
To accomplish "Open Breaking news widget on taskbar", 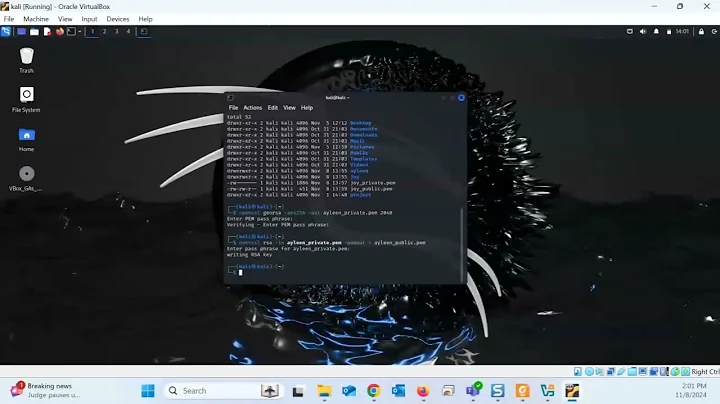I will tap(45, 390).
